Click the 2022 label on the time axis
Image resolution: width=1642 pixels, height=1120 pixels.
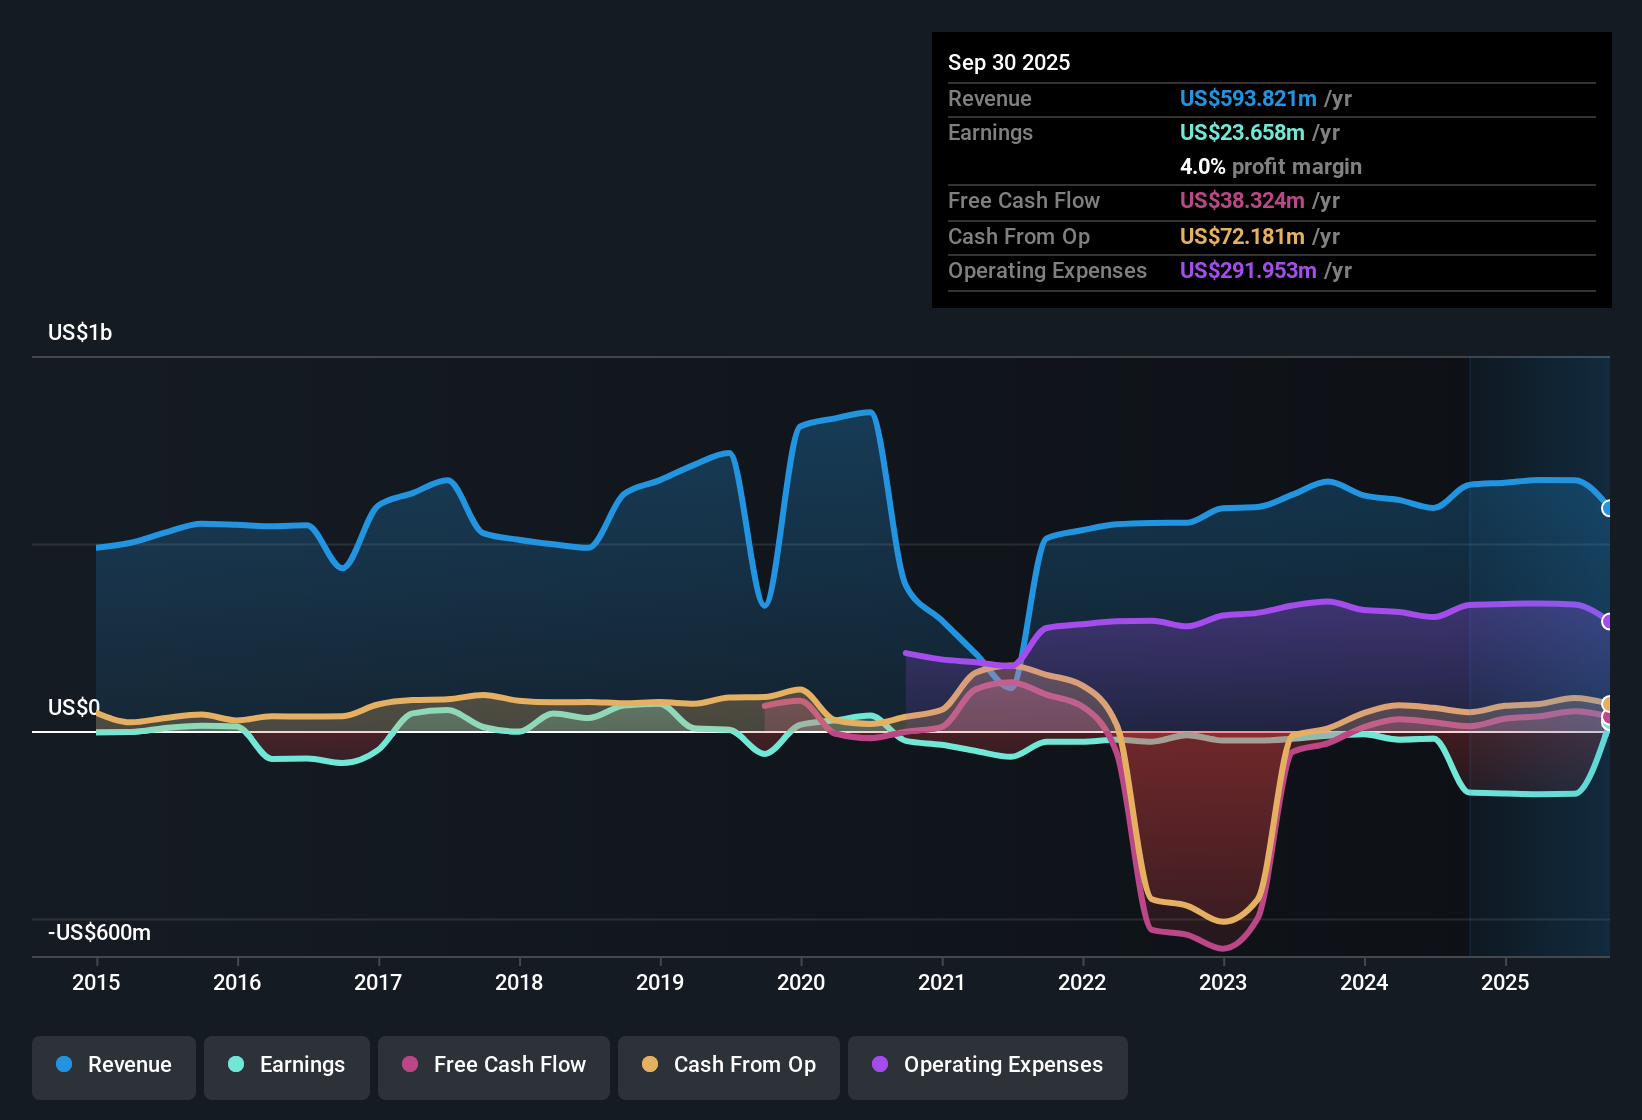tap(1081, 983)
